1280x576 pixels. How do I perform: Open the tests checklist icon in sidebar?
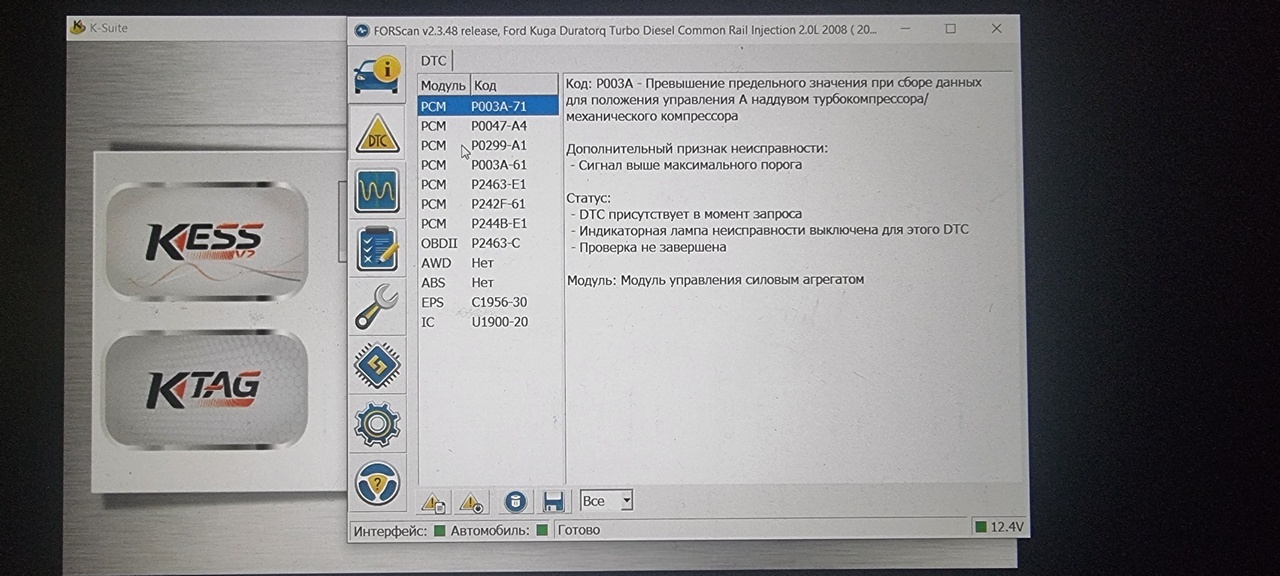click(x=377, y=248)
